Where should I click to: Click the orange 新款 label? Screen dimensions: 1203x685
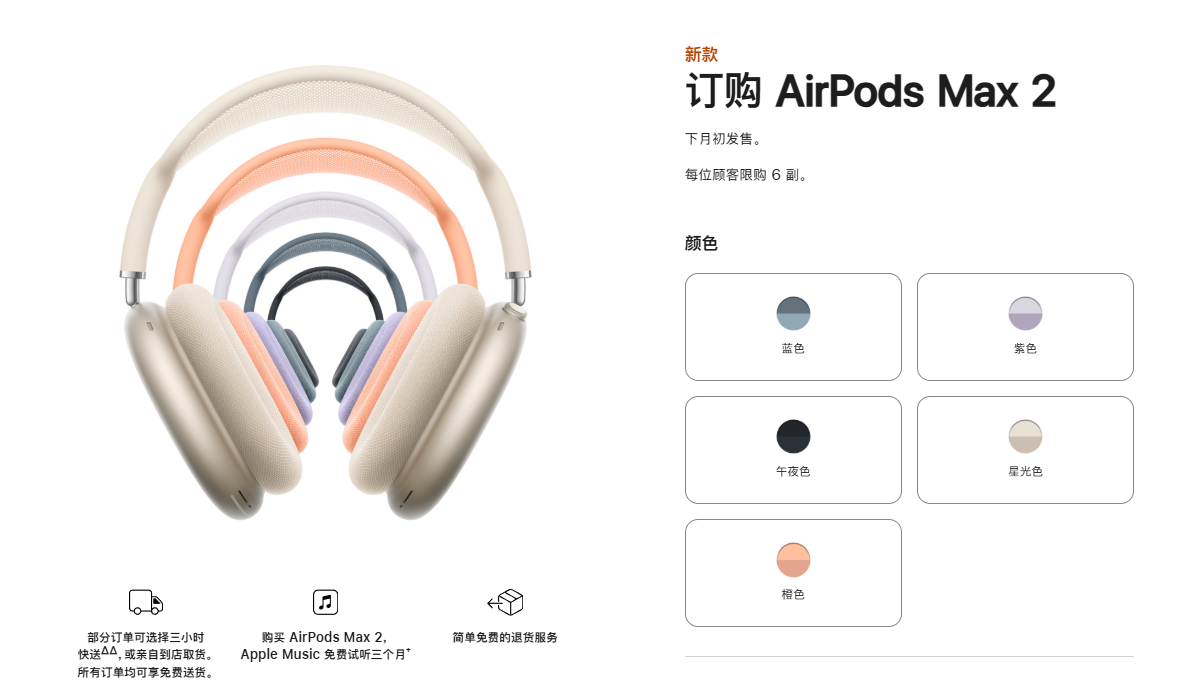[701, 54]
